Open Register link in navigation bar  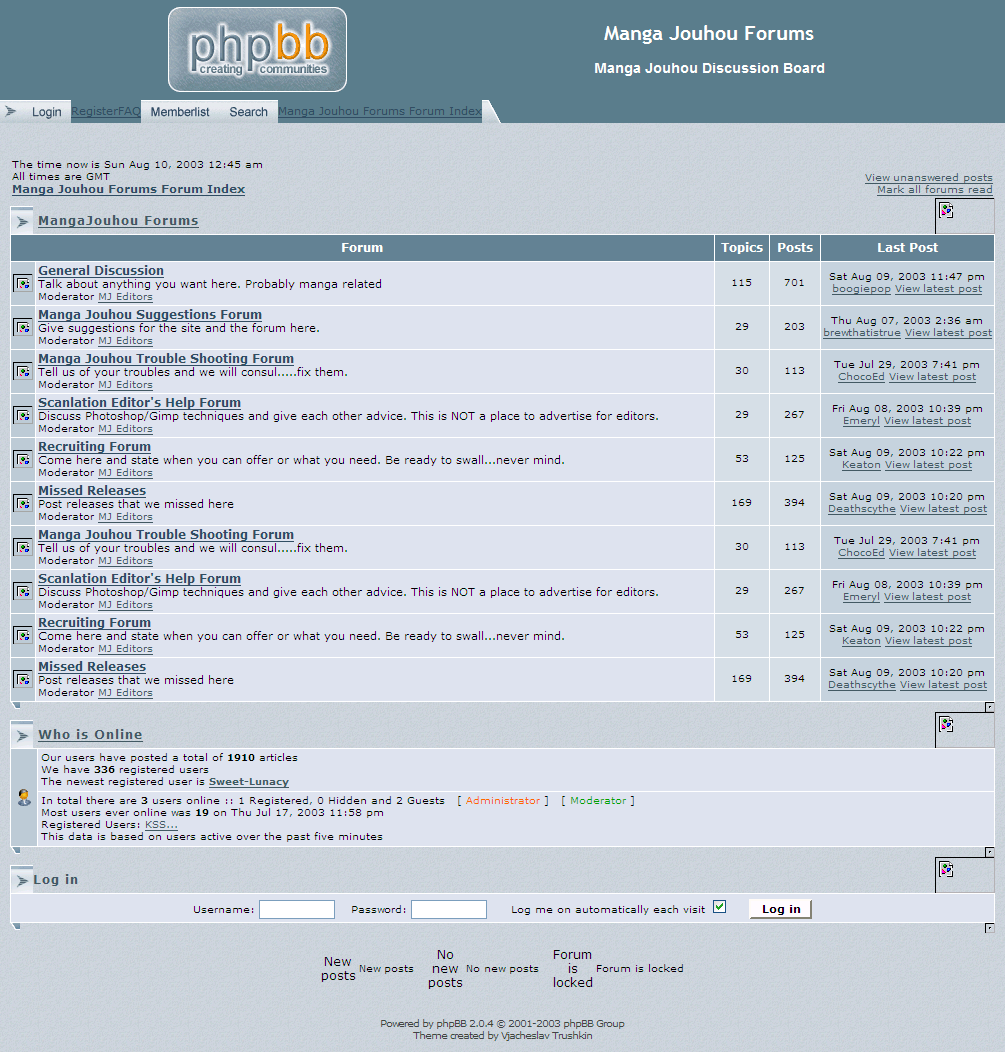click(95, 111)
